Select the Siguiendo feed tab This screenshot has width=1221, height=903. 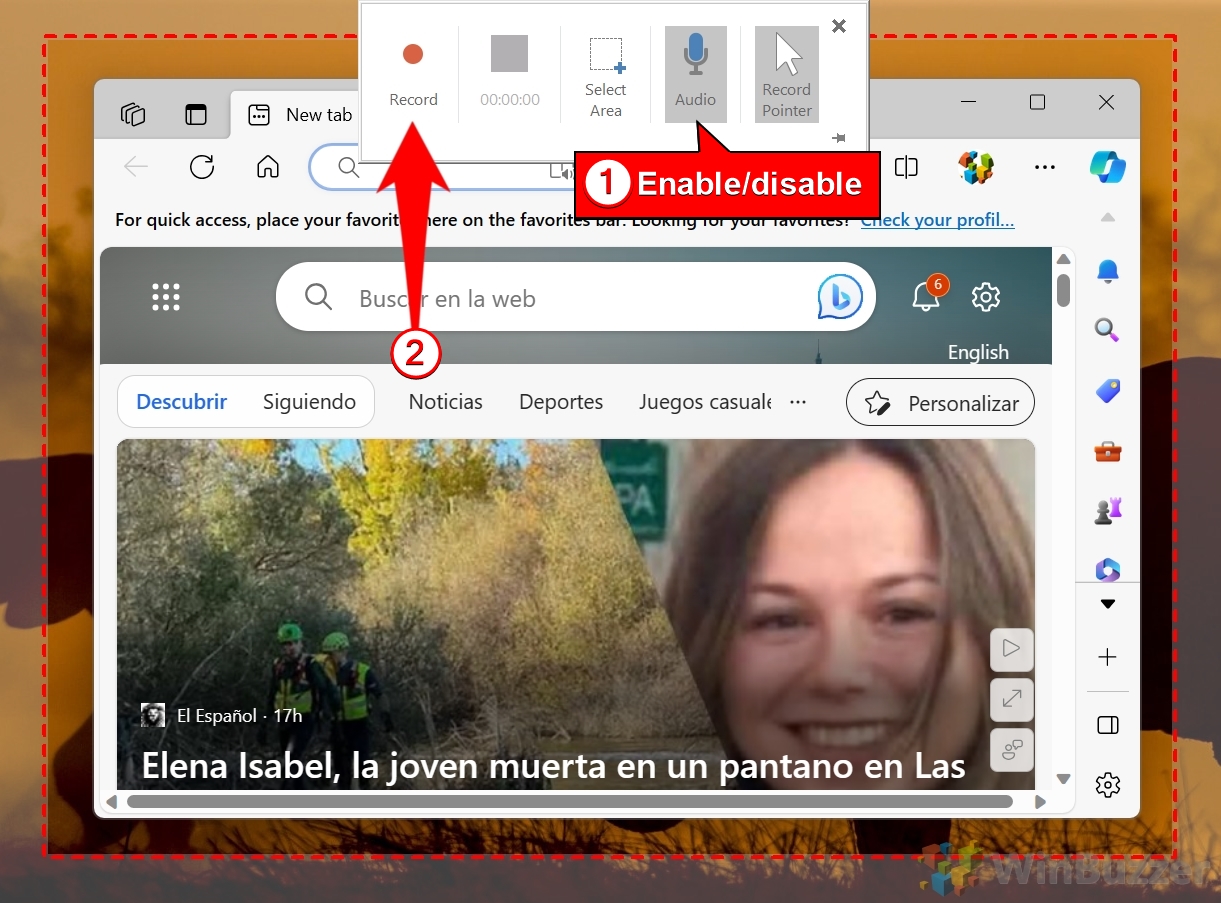tap(309, 402)
